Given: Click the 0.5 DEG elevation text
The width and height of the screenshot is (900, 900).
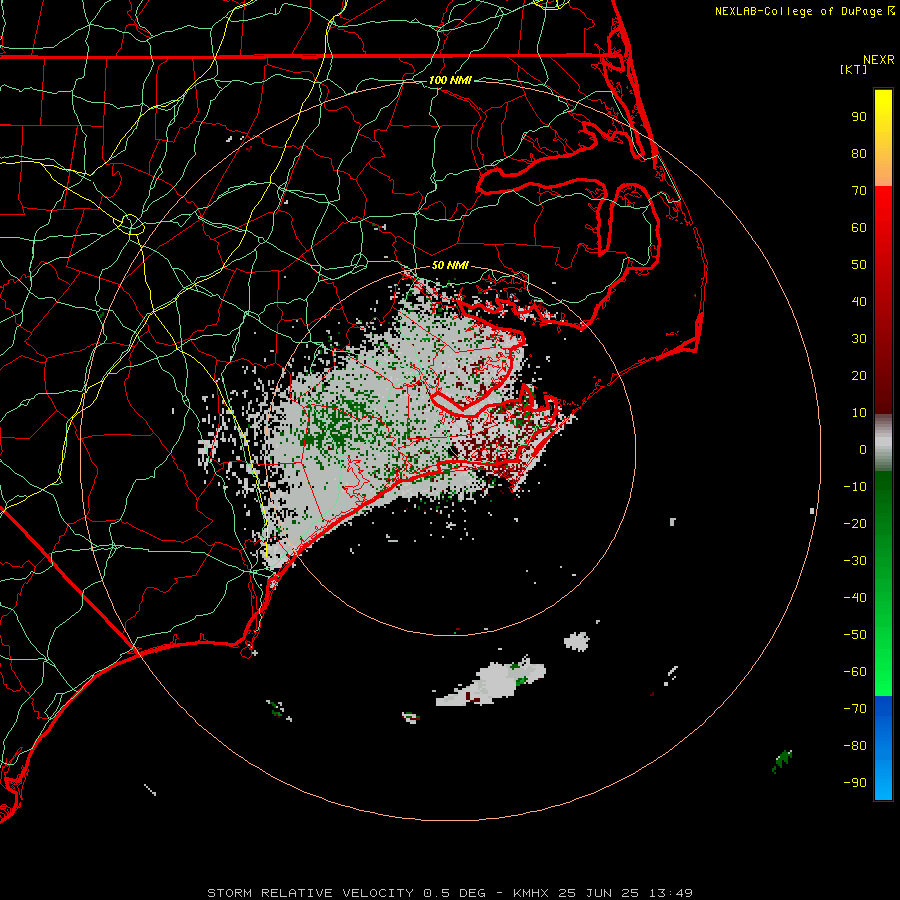Looking at the screenshot, I should pyautogui.click(x=455, y=893).
